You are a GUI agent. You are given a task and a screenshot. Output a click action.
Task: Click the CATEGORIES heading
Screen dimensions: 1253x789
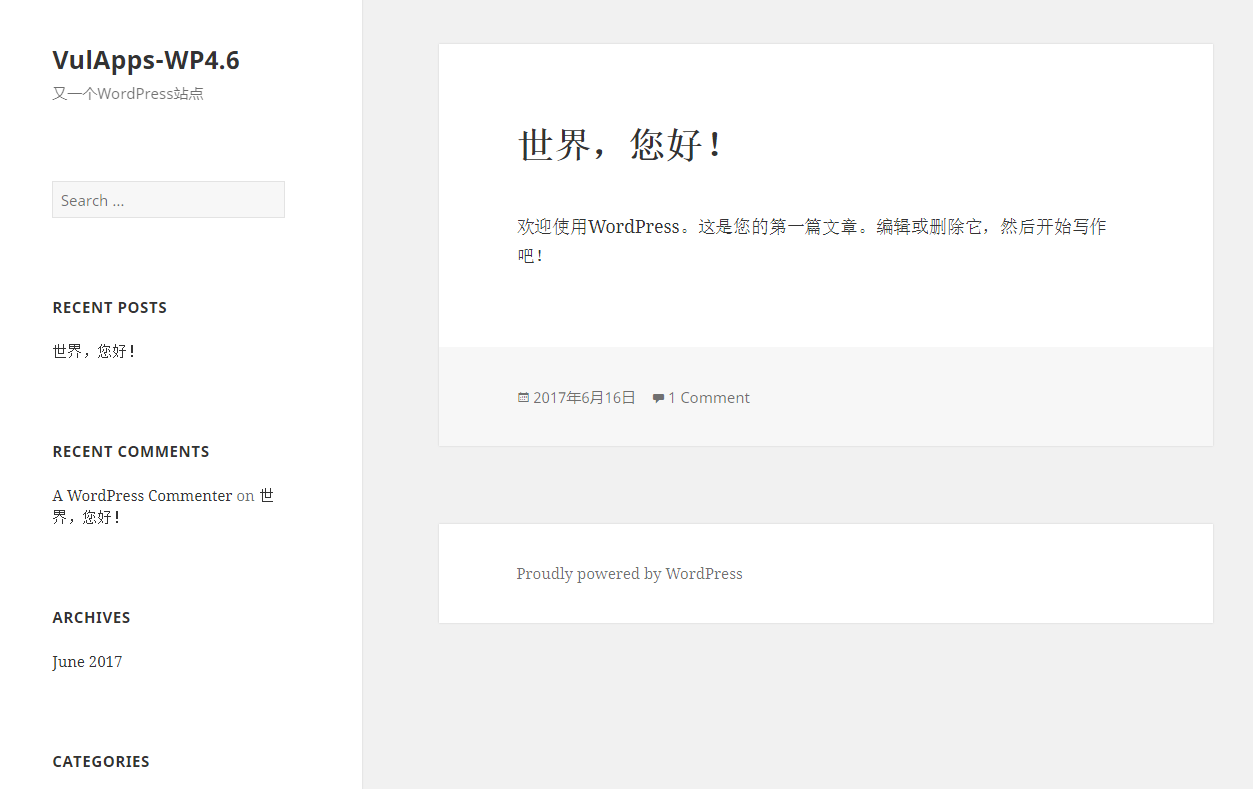101,762
